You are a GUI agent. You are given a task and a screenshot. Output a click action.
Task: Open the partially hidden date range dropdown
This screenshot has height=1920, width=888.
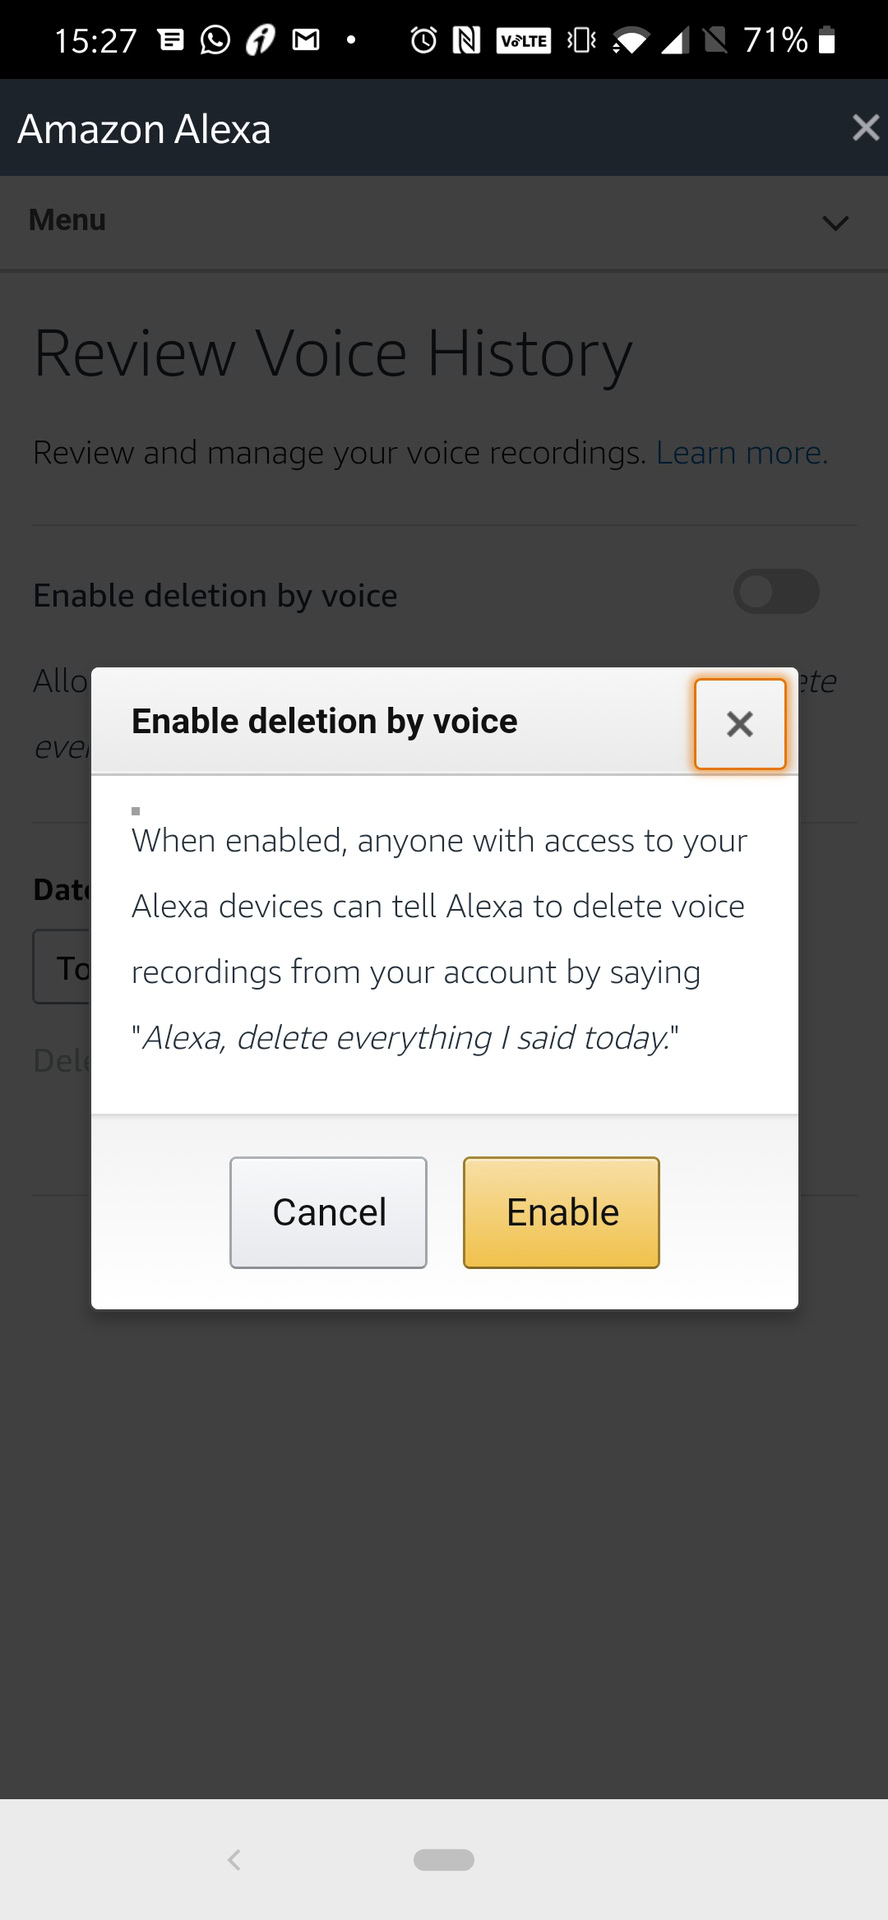[x=63, y=967]
